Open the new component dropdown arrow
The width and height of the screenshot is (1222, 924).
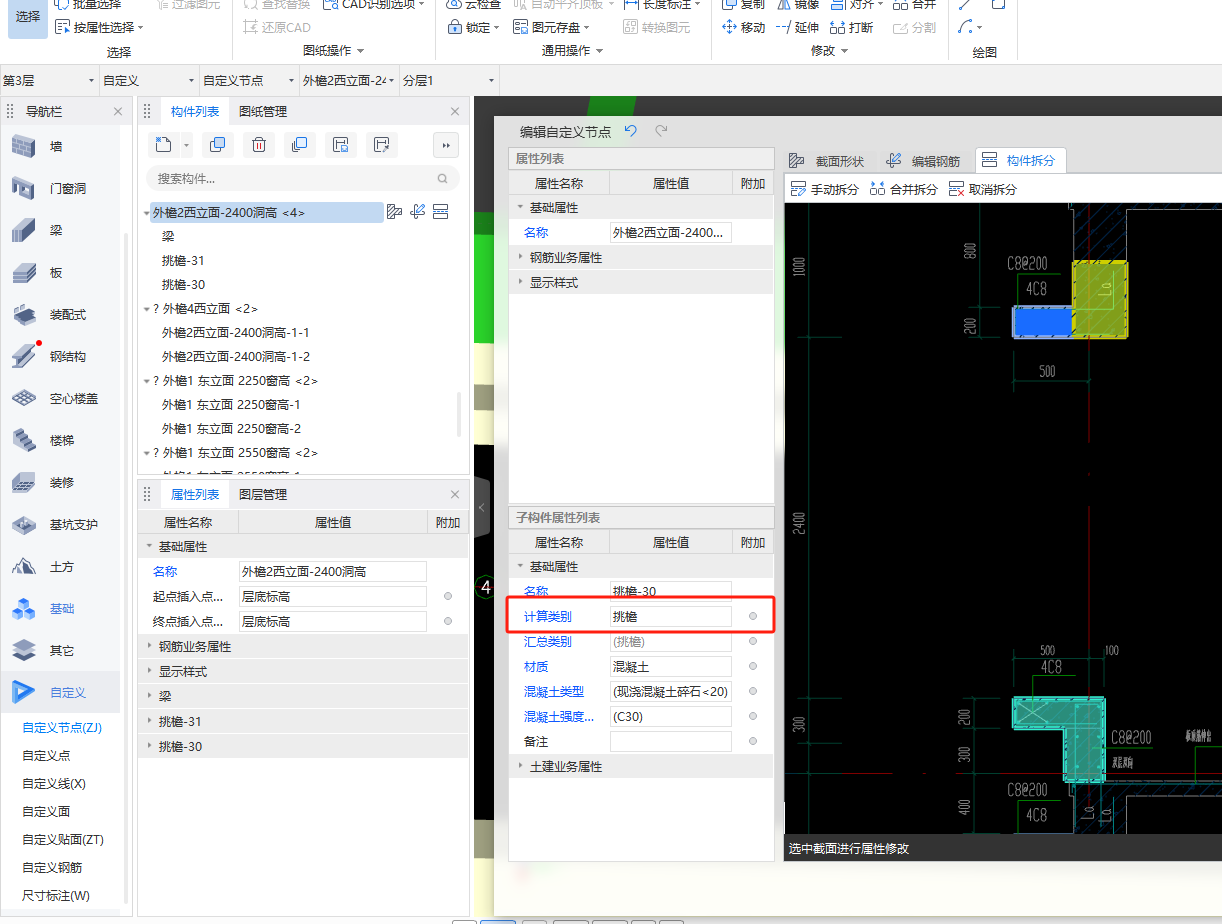(x=187, y=146)
